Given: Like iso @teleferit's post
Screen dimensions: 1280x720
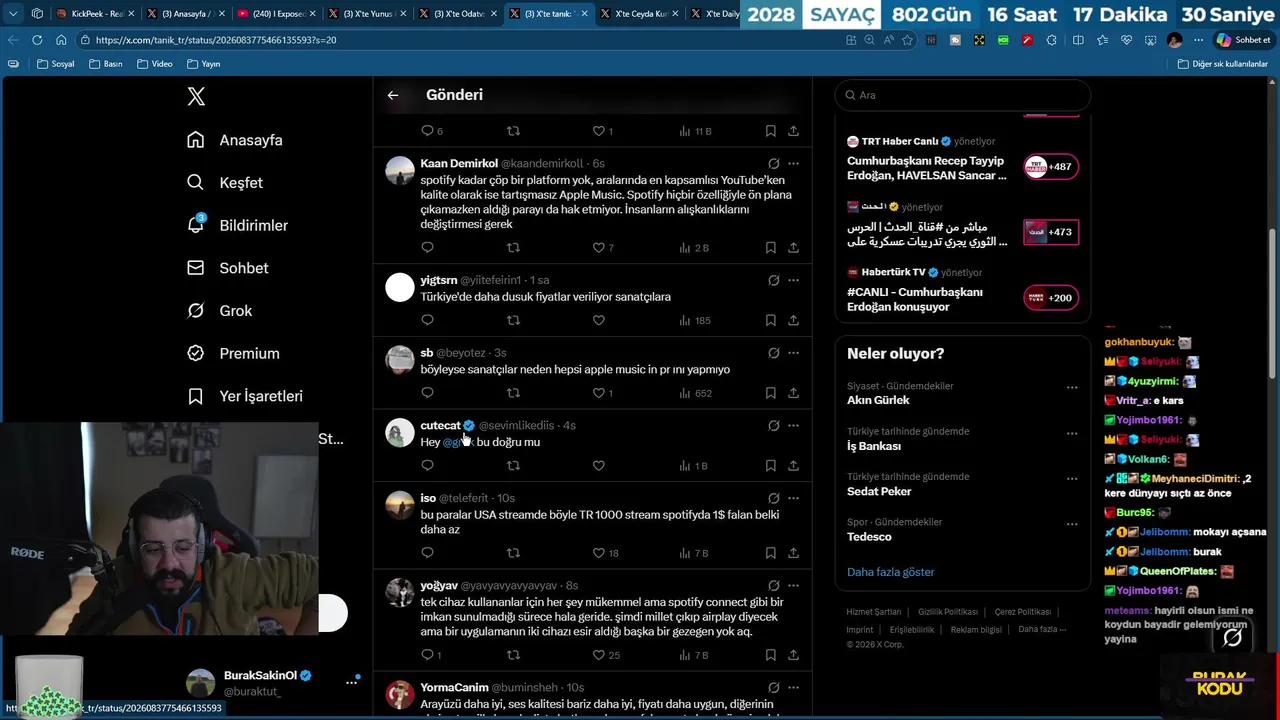Looking at the screenshot, I should tap(599, 553).
